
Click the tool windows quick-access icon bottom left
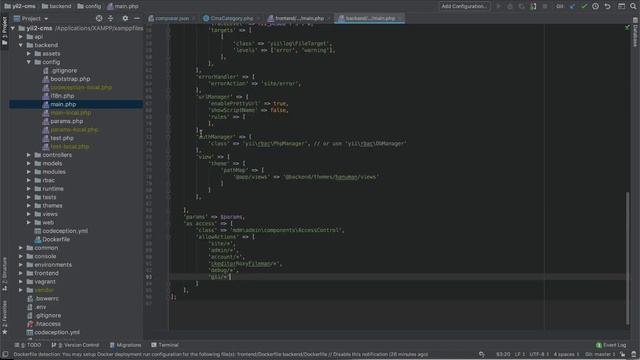coord(5,354)
